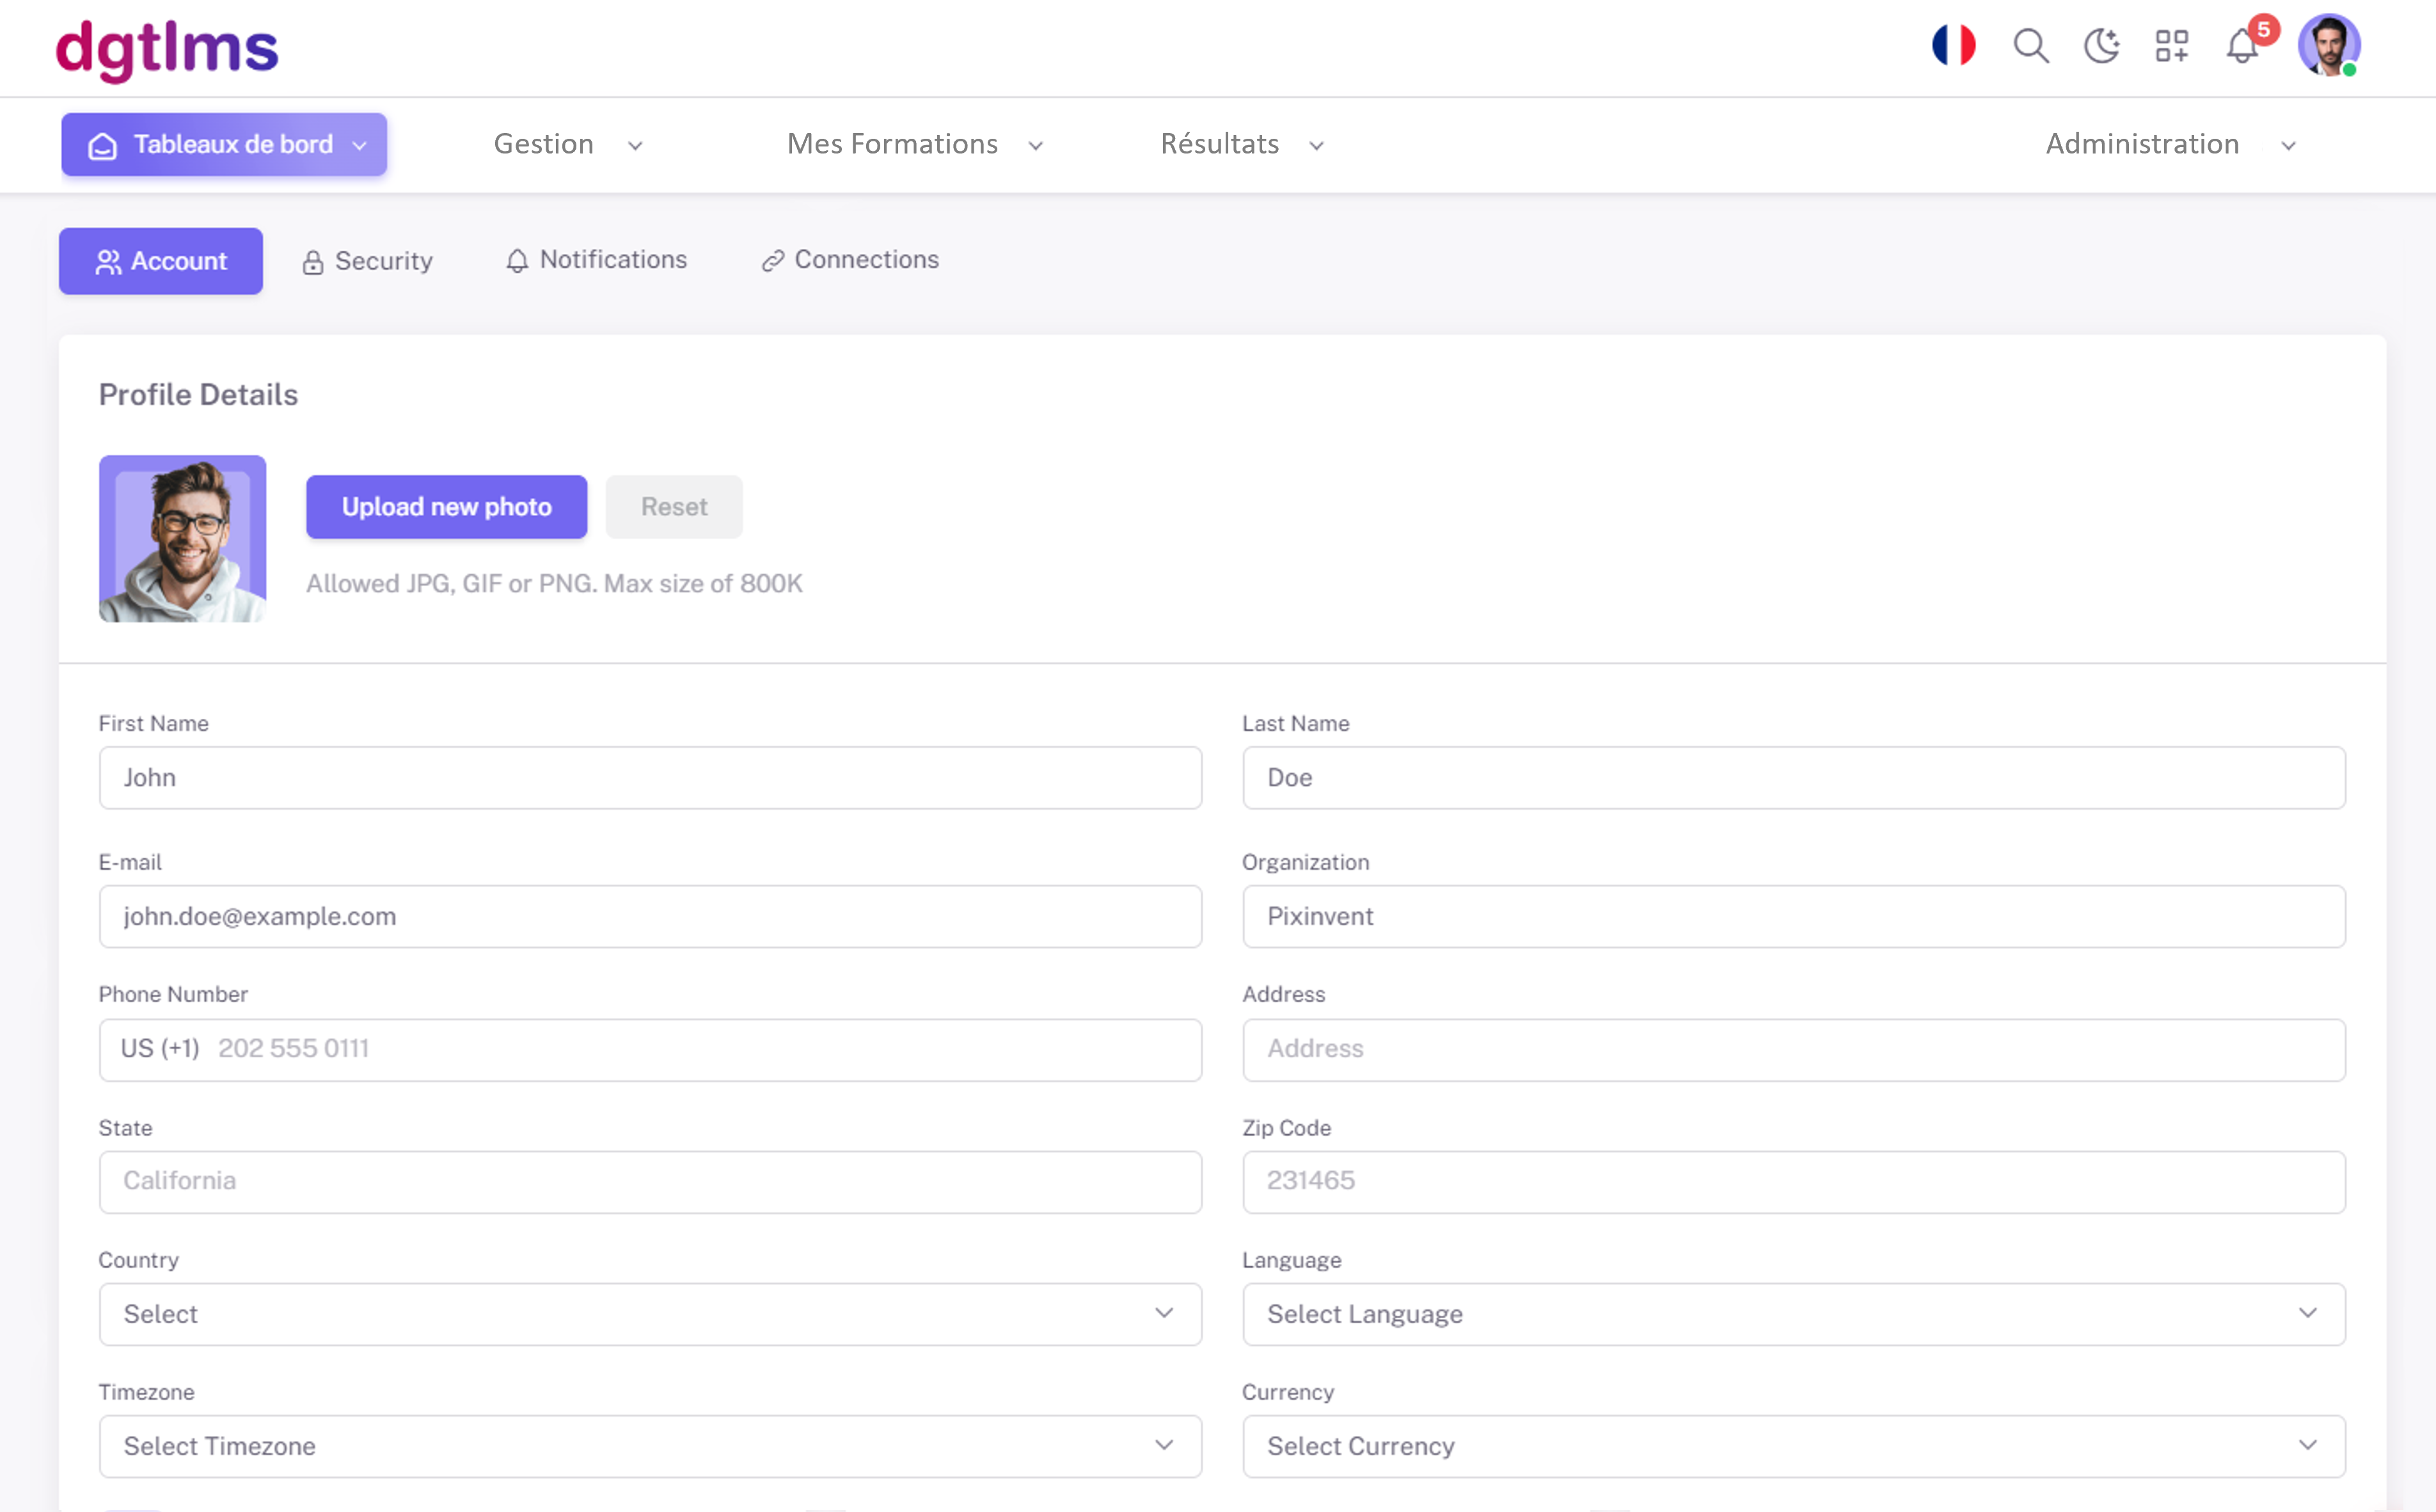Open the Select Language dropdown

pos(1793,1314)
